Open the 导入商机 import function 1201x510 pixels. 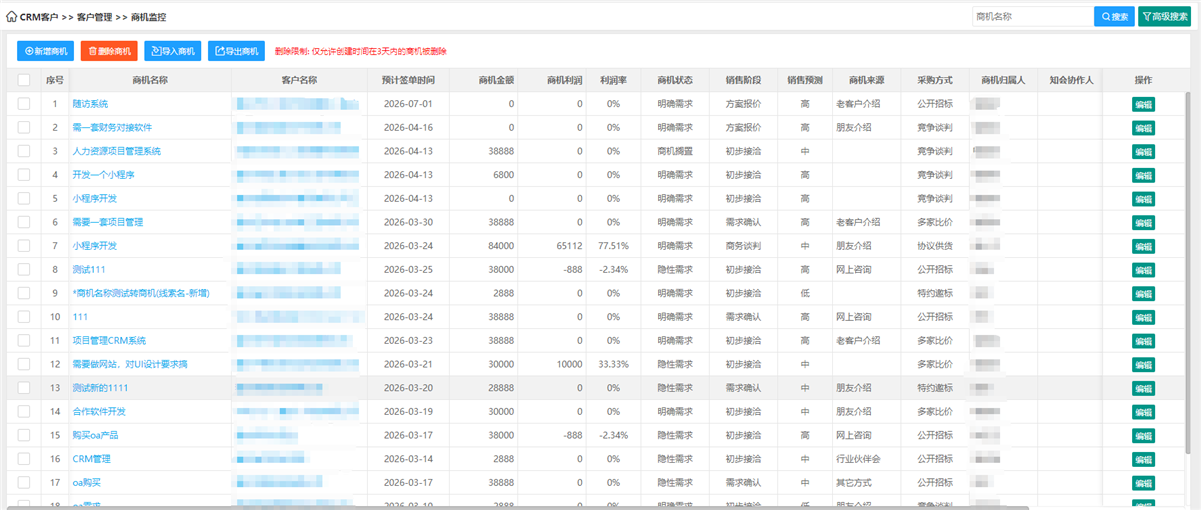[x=173, y=51]
